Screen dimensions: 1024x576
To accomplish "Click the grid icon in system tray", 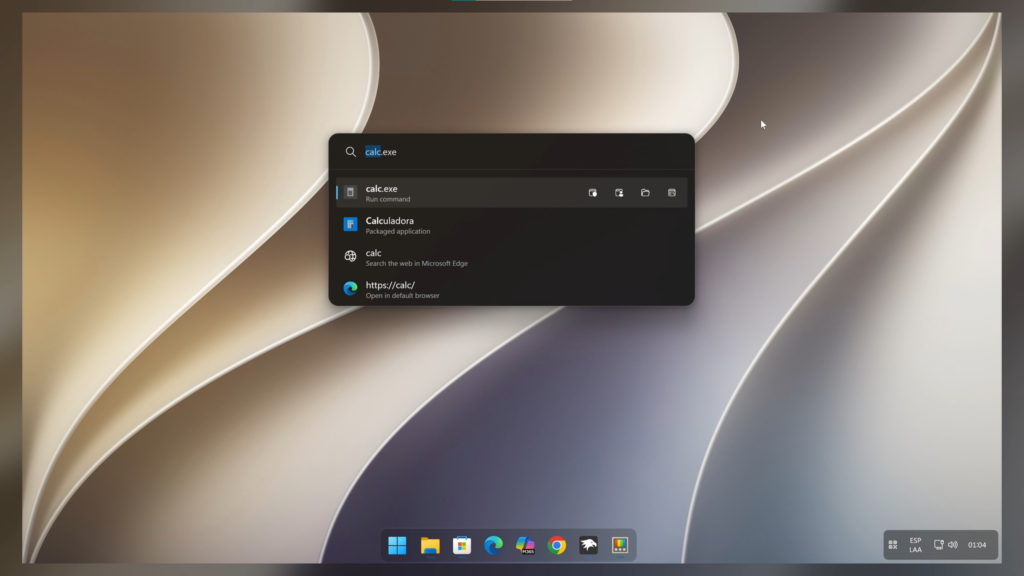I will click(x=893, y=545).
